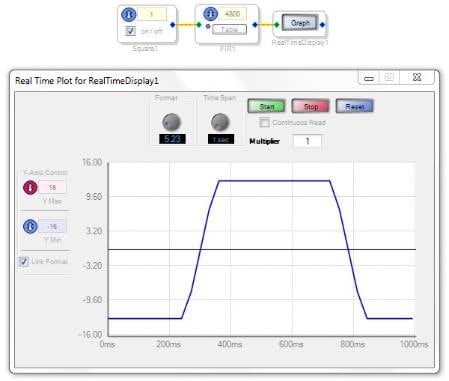The width and height of the screenshot is (449, 381).
Task: Click the red Stop button
Action: pos(310,106)
